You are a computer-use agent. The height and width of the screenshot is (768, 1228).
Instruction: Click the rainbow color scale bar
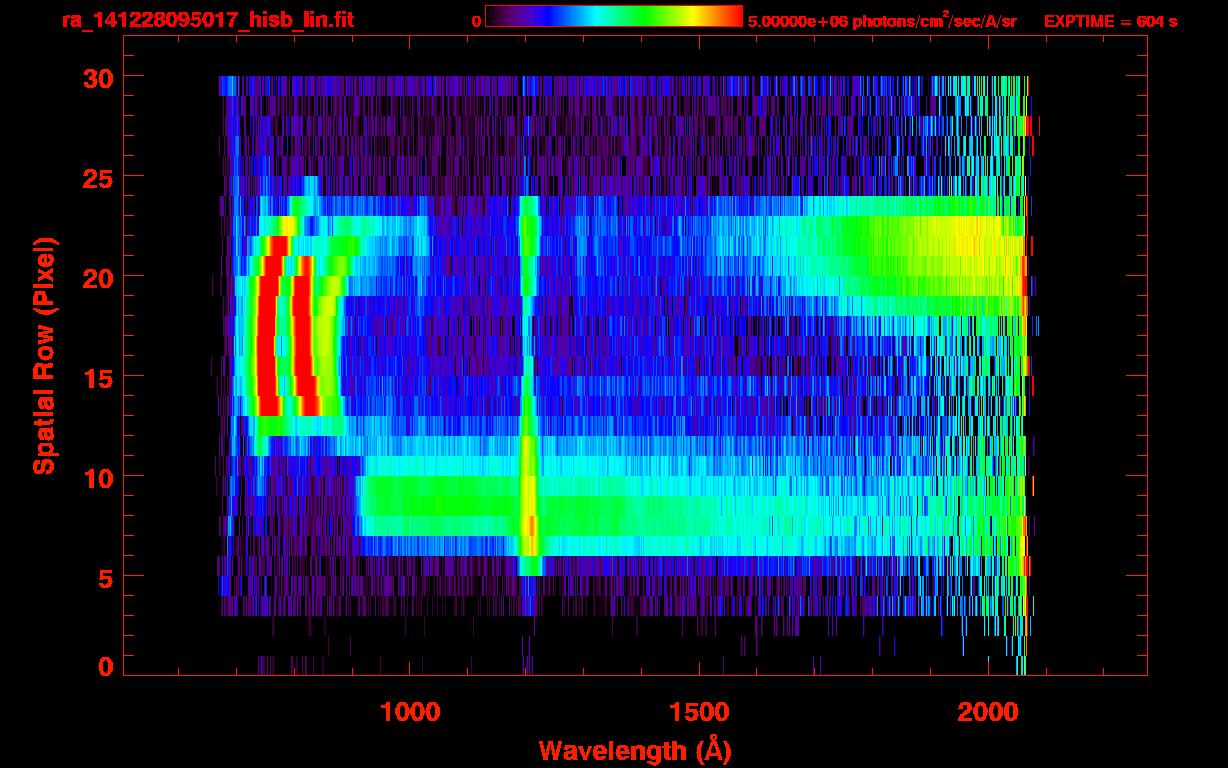click(614, 16)
